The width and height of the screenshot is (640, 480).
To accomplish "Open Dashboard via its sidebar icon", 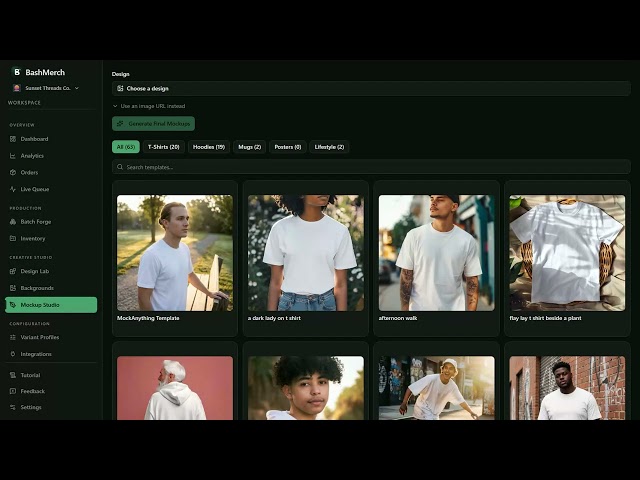I will coord(13,139).
